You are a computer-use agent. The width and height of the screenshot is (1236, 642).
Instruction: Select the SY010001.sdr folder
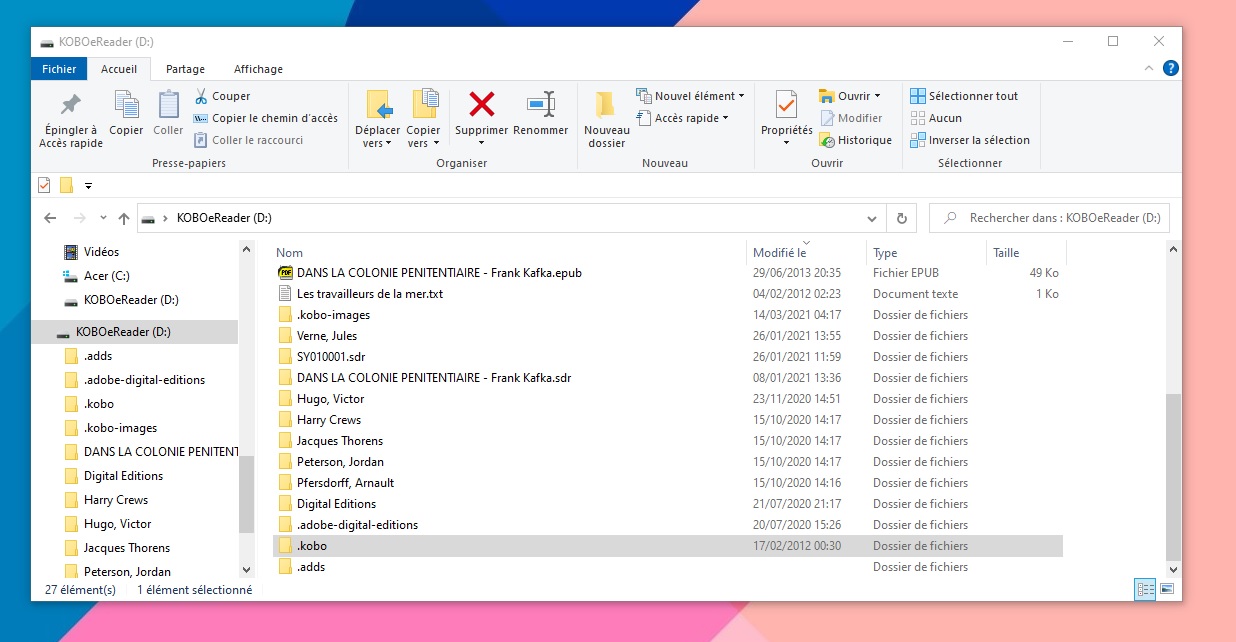pyautogui.click(x=667, y=357)
